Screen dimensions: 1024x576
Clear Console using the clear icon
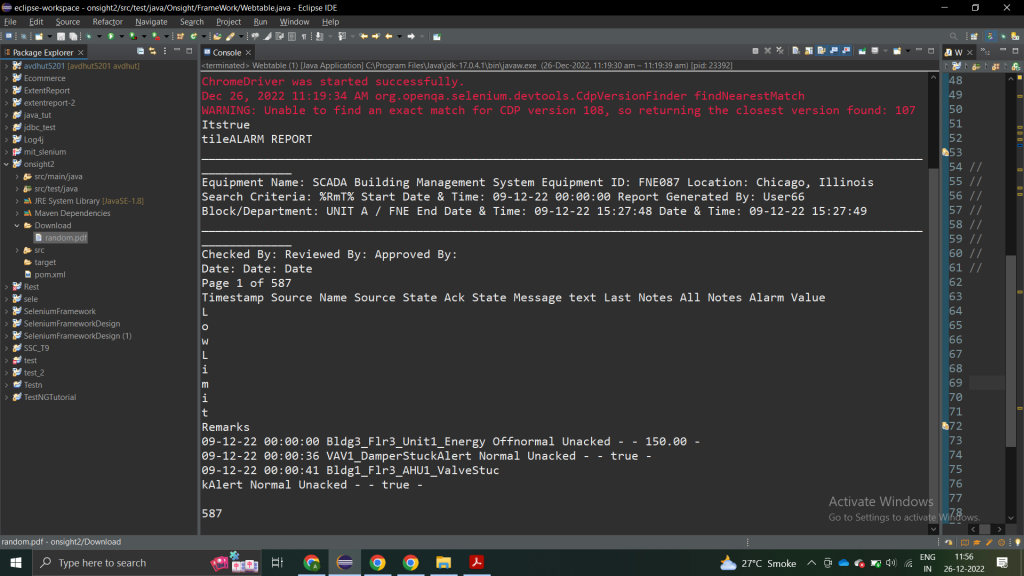pos(796,51)
